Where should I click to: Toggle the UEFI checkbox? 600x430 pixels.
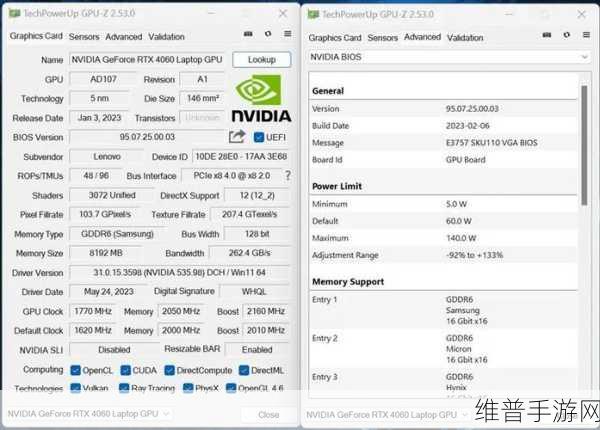(259, 137)
